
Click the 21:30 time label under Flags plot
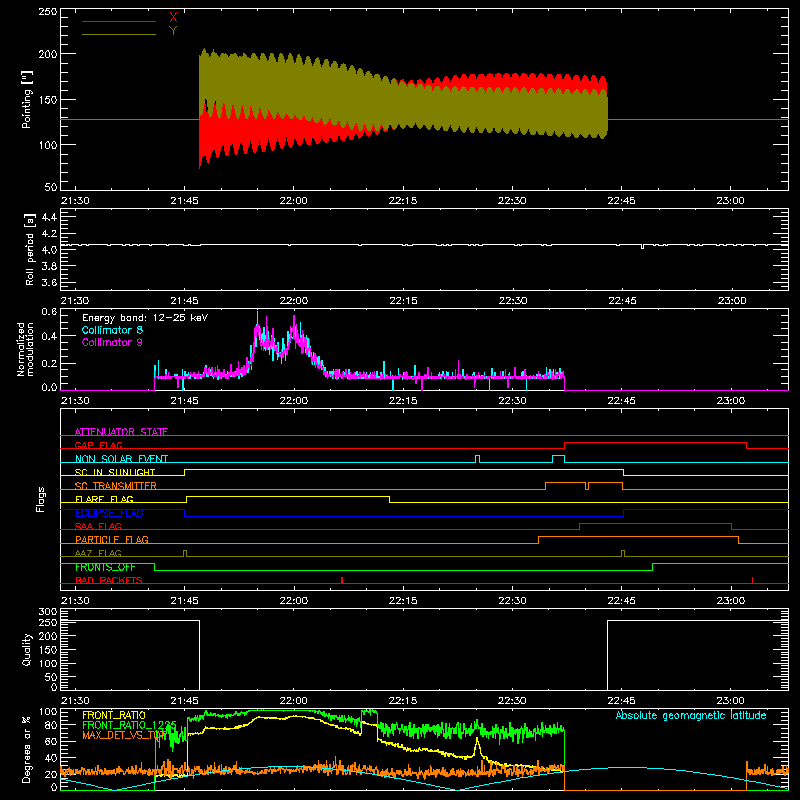coord(75,601)
